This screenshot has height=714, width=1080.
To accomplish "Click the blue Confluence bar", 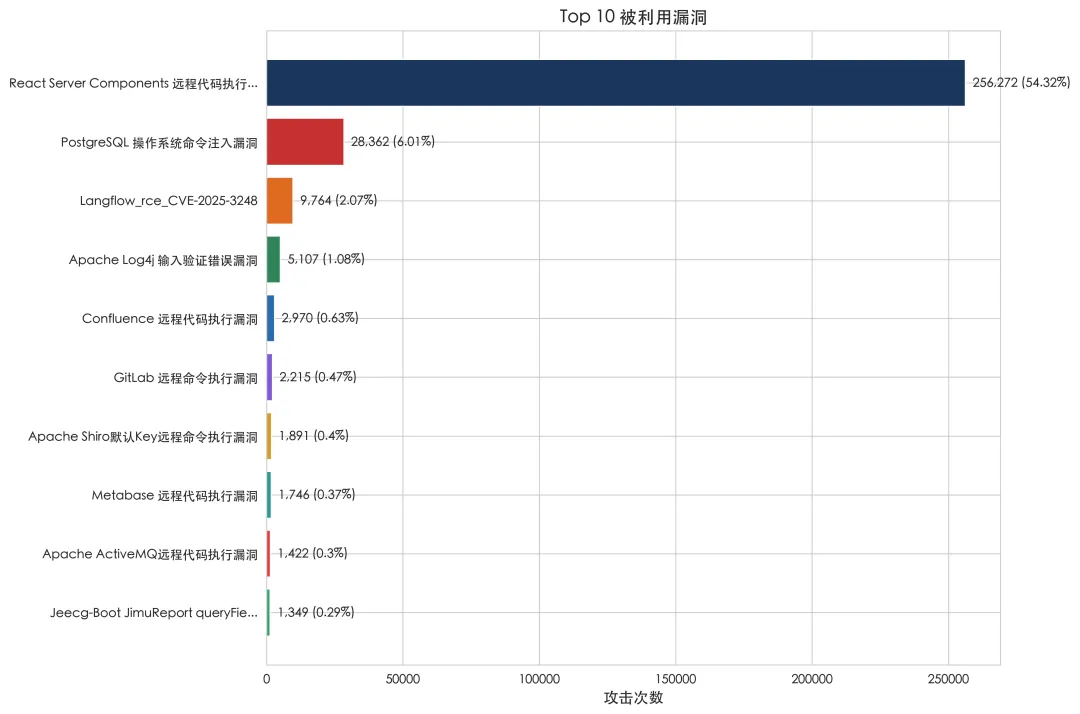I will click(x=271, y=318).
